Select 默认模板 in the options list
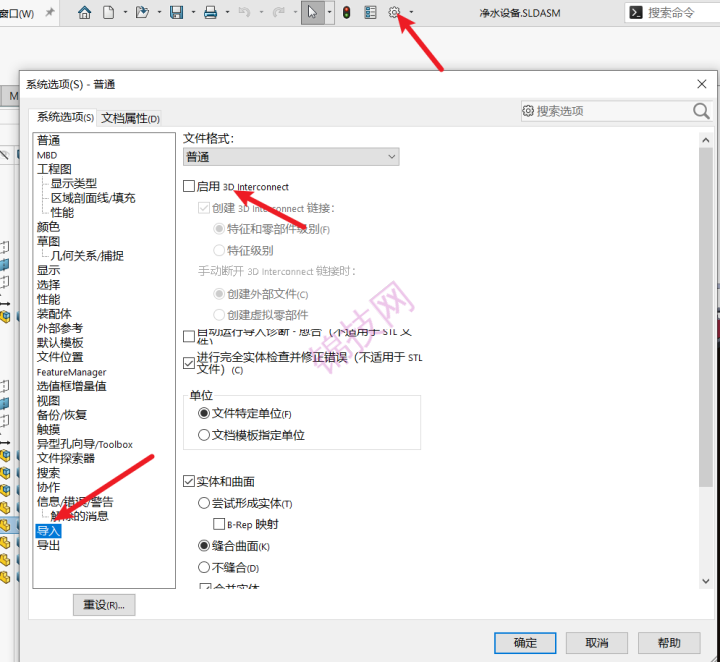720x662 pixels. coord(60,342)
